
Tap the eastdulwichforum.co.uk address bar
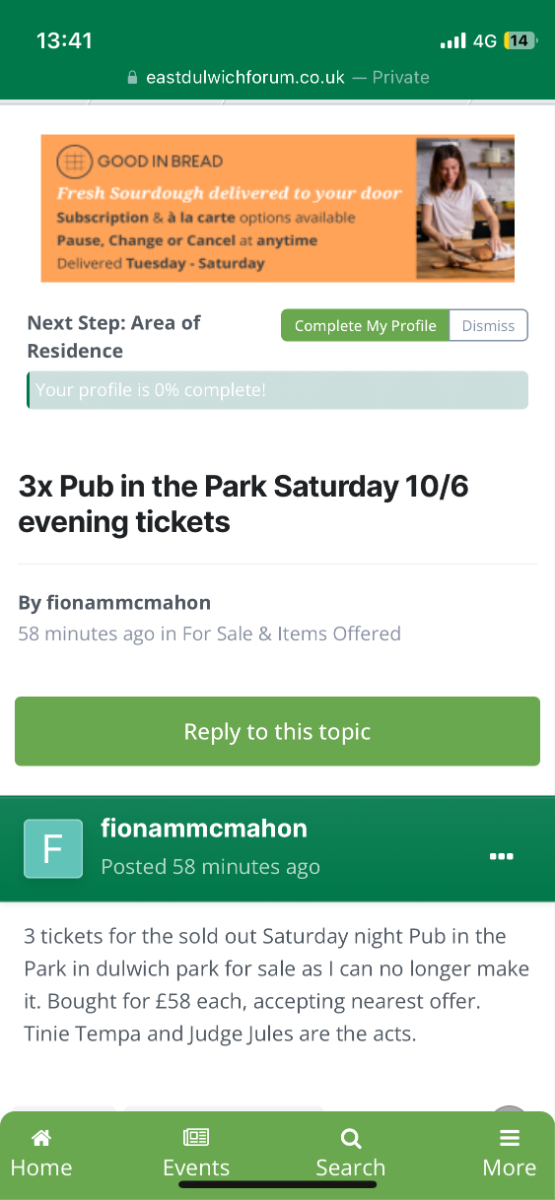[x=278, y=78]
